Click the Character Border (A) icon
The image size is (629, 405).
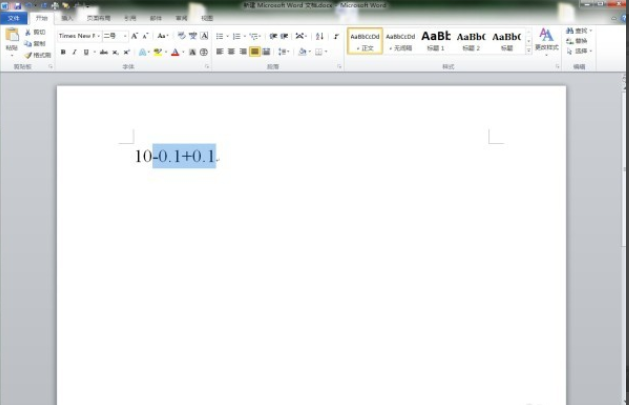click(x=204, y=36)
